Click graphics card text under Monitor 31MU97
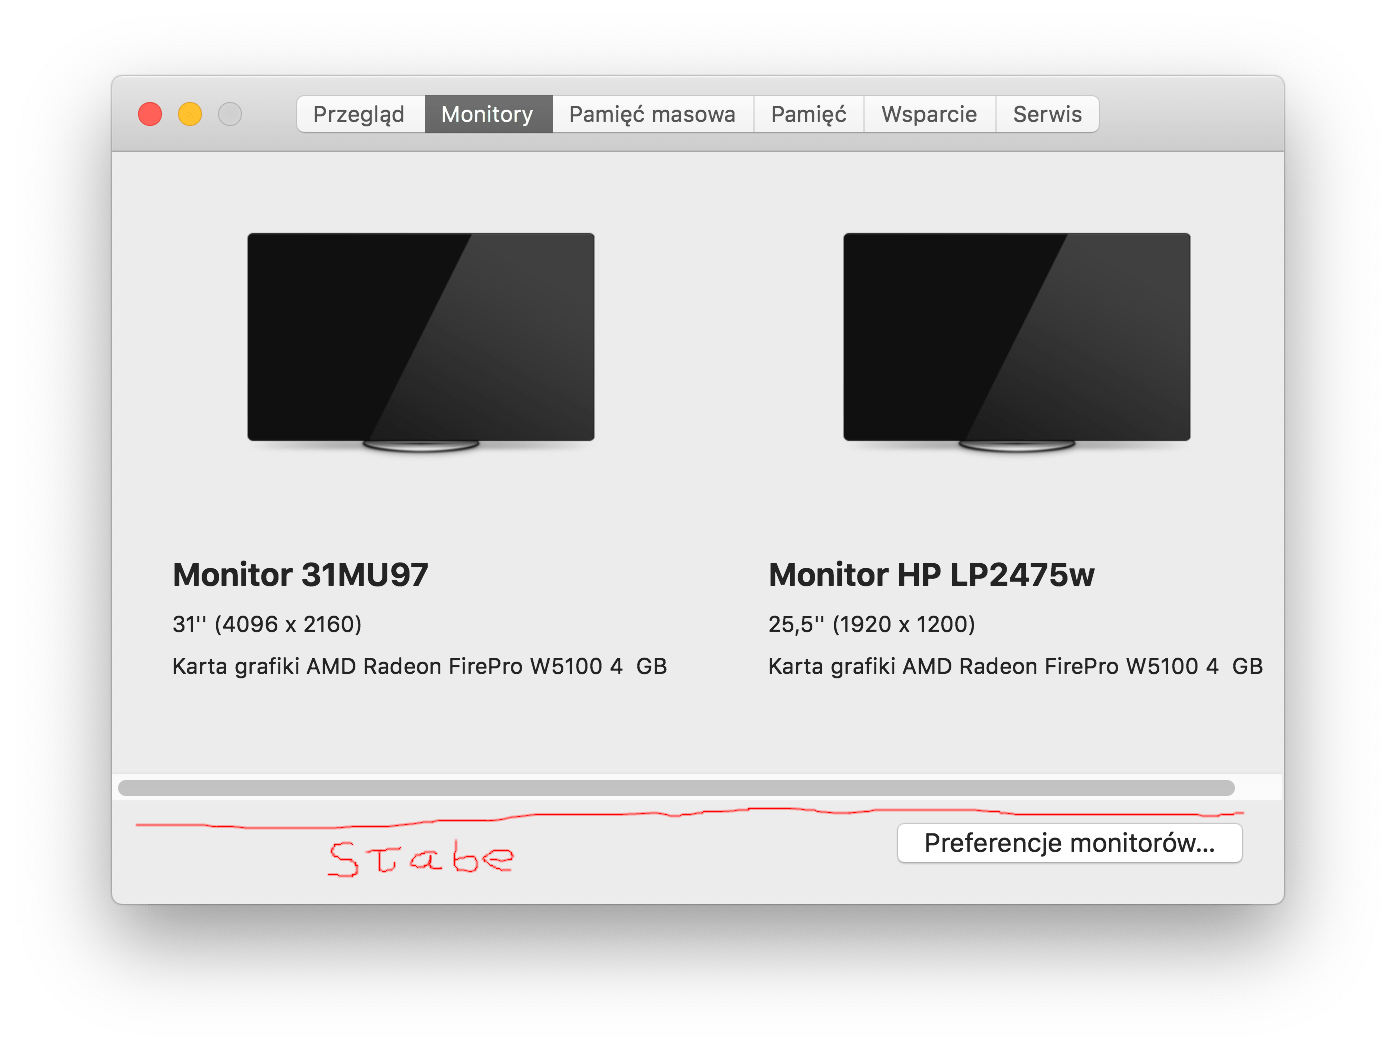This screenshot has height=1052, width=1396. click(420, 666)
